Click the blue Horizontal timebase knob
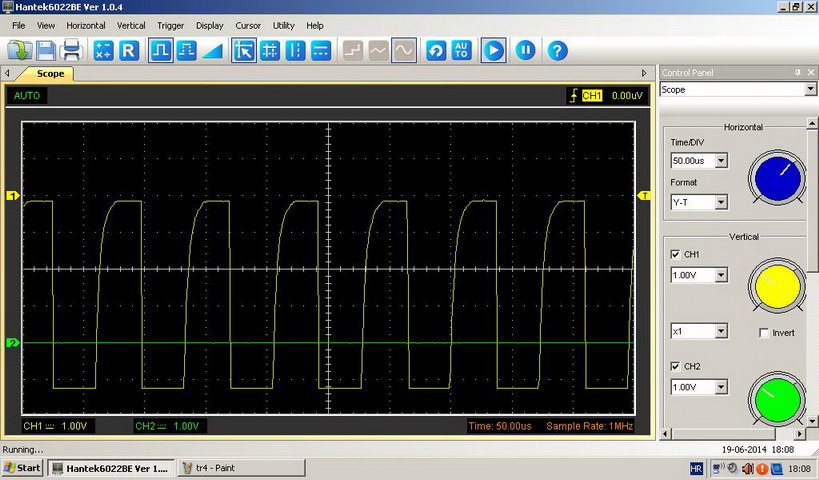This screenshot has height=480, width=819. (776, 179)
